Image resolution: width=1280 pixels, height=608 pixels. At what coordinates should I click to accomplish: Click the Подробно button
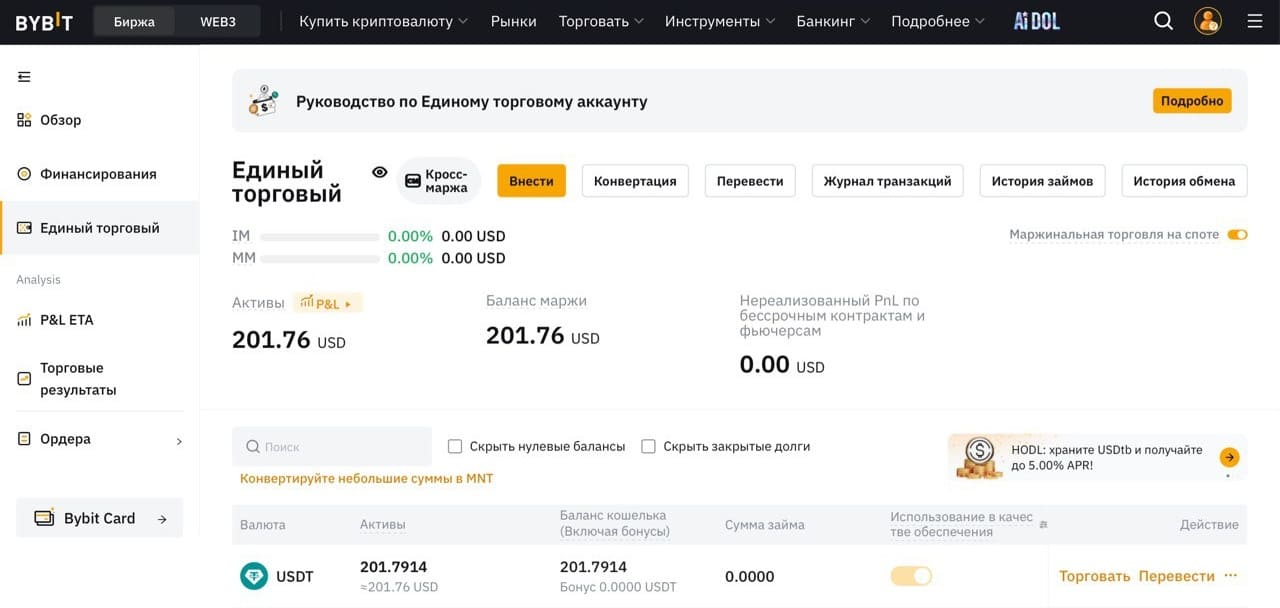point(1192,101)
